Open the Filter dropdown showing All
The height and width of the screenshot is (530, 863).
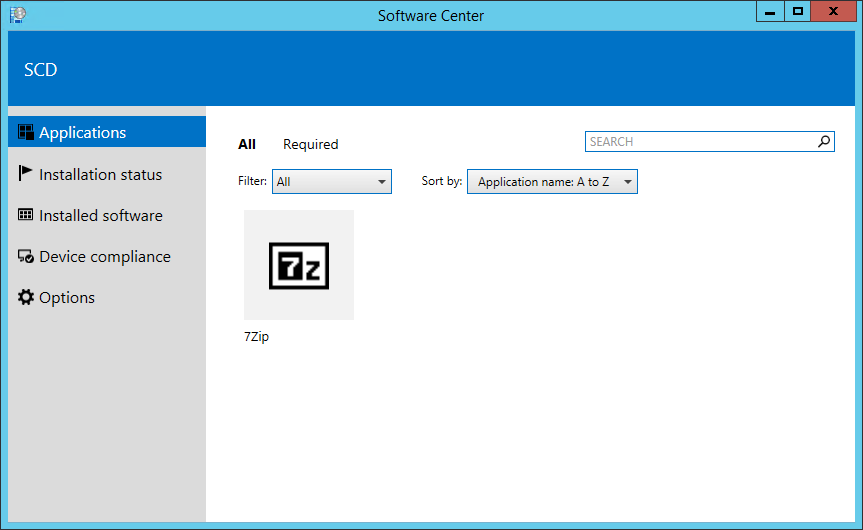pyautogui.click(x=332, y=182)
